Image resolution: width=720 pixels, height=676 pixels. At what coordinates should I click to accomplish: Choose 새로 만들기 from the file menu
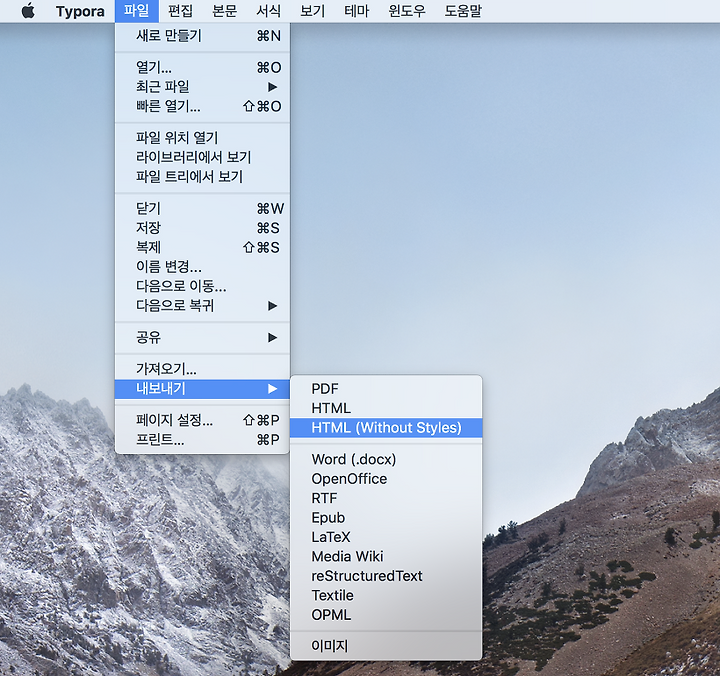[202, 35]
